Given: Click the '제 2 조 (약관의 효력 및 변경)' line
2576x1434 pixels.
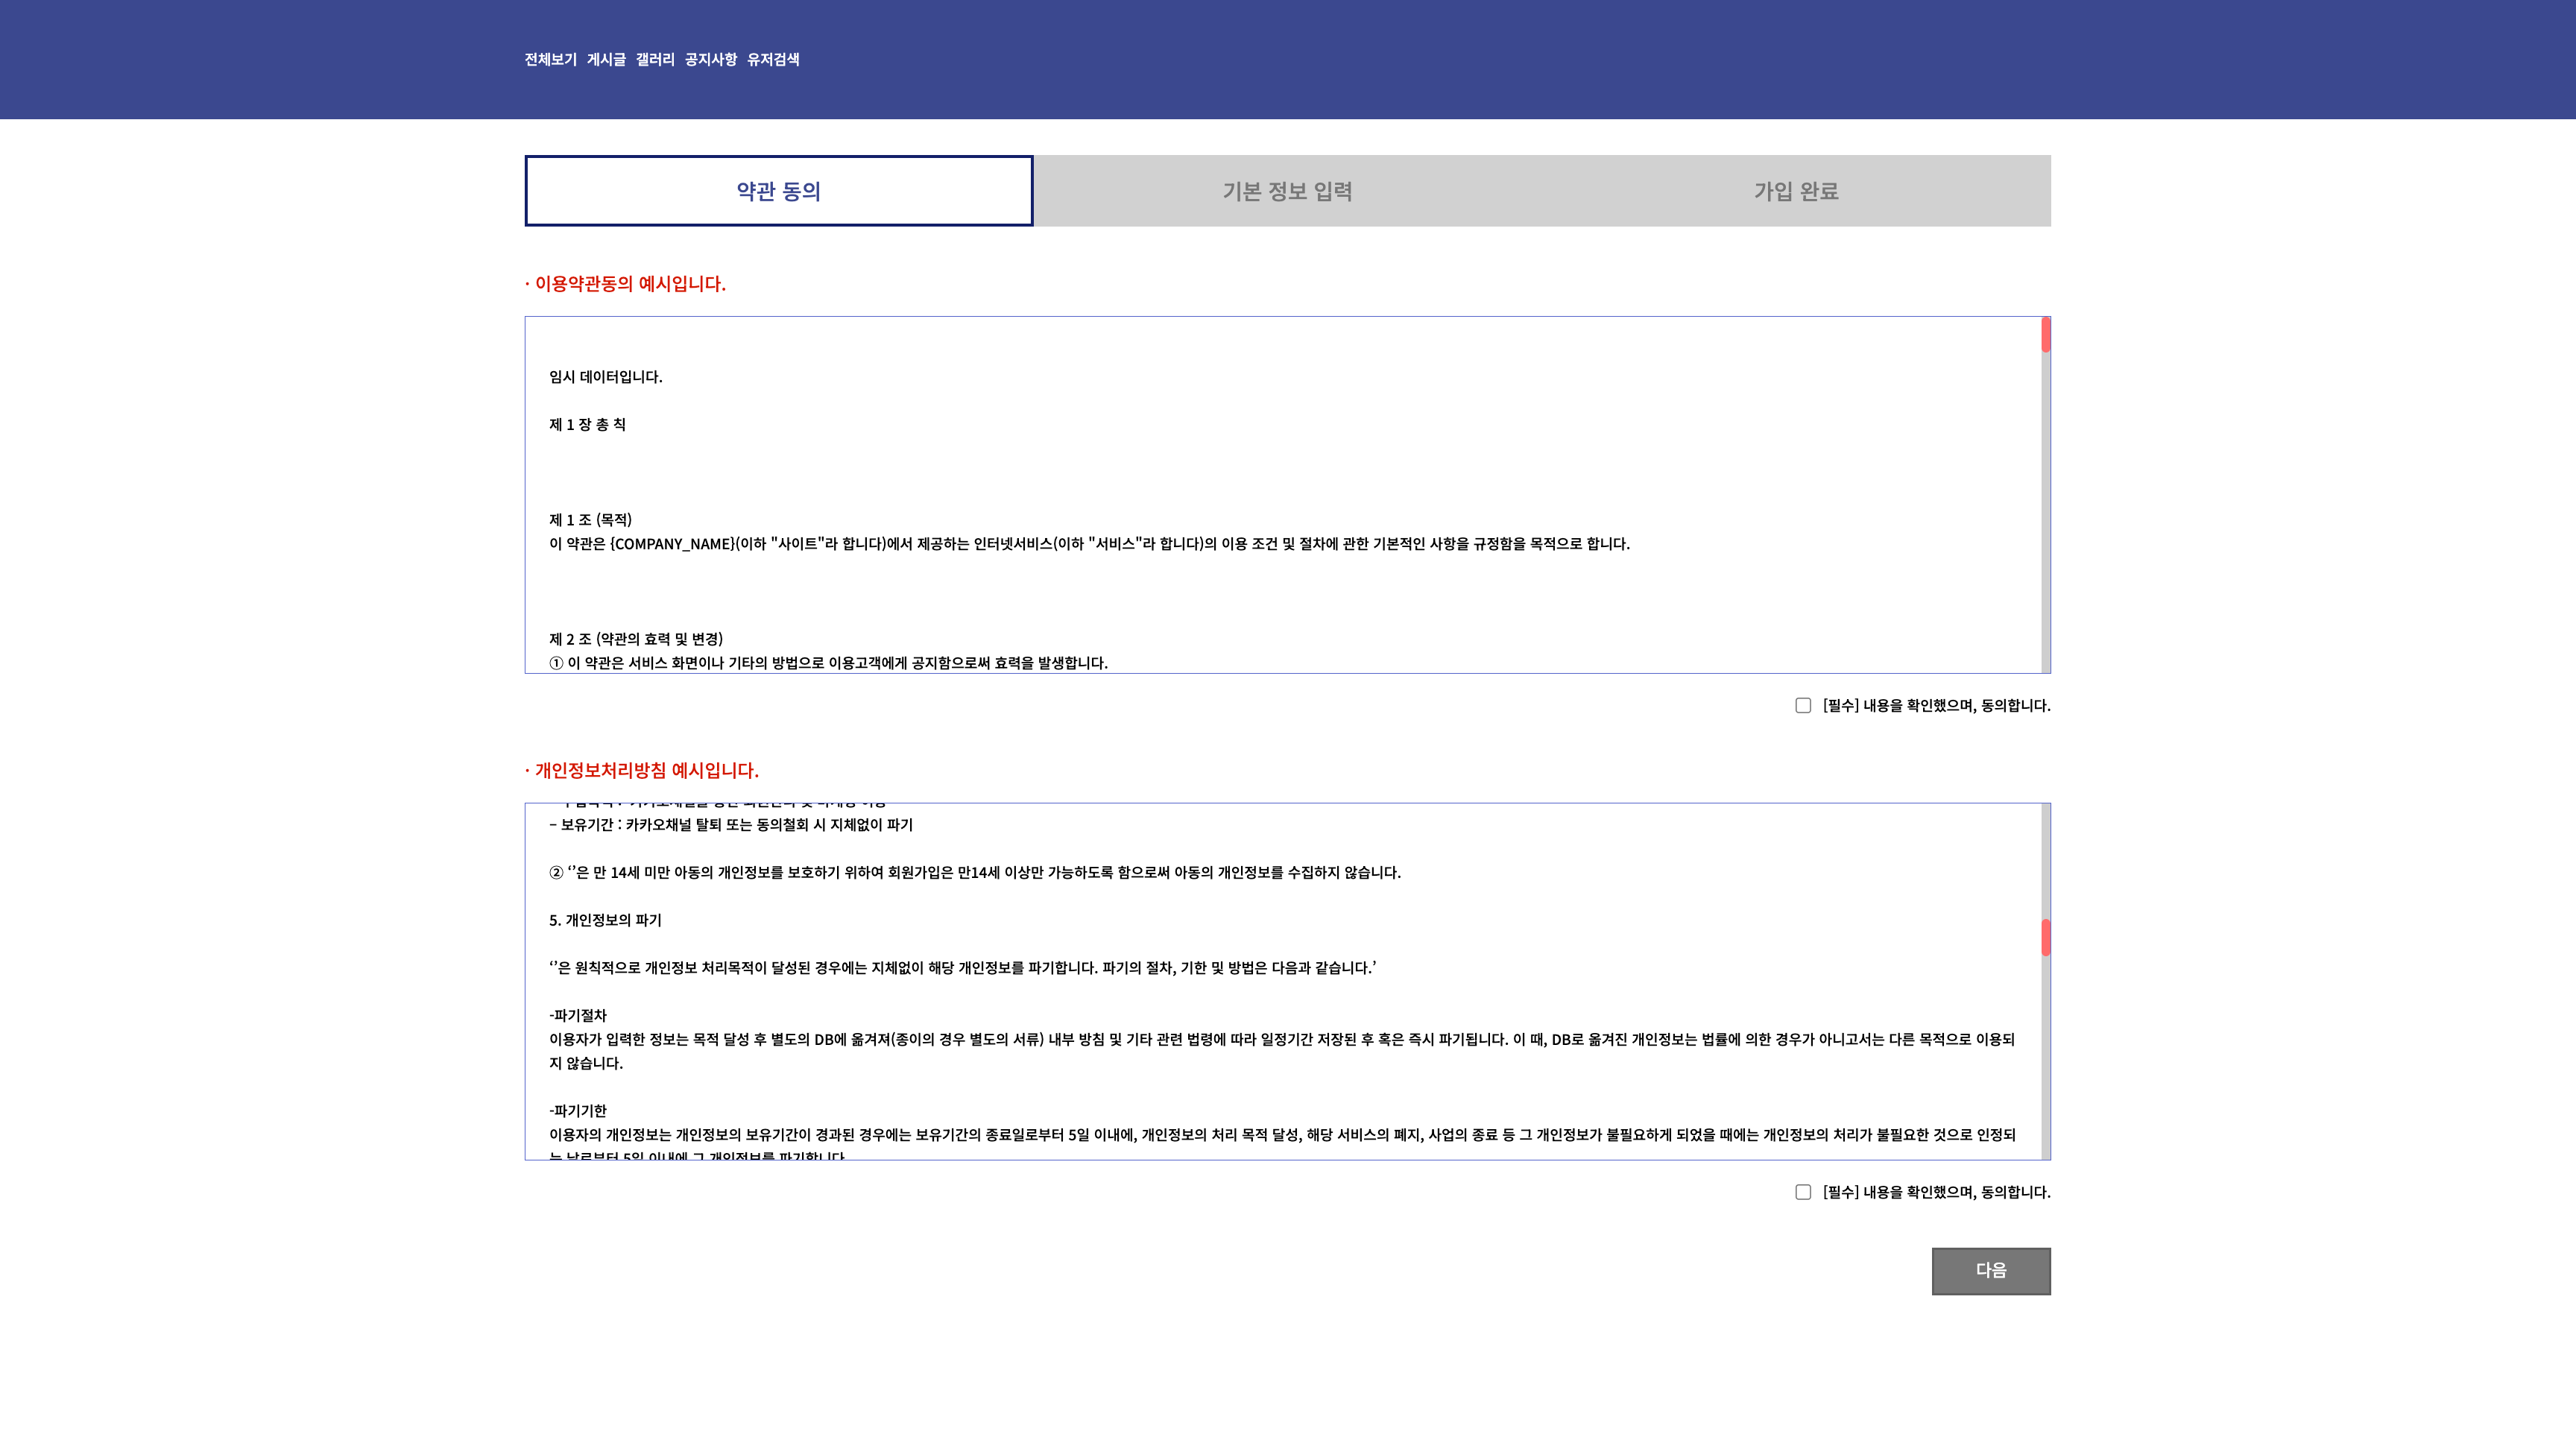Looking at the screenshot, I should pos(636,639).
